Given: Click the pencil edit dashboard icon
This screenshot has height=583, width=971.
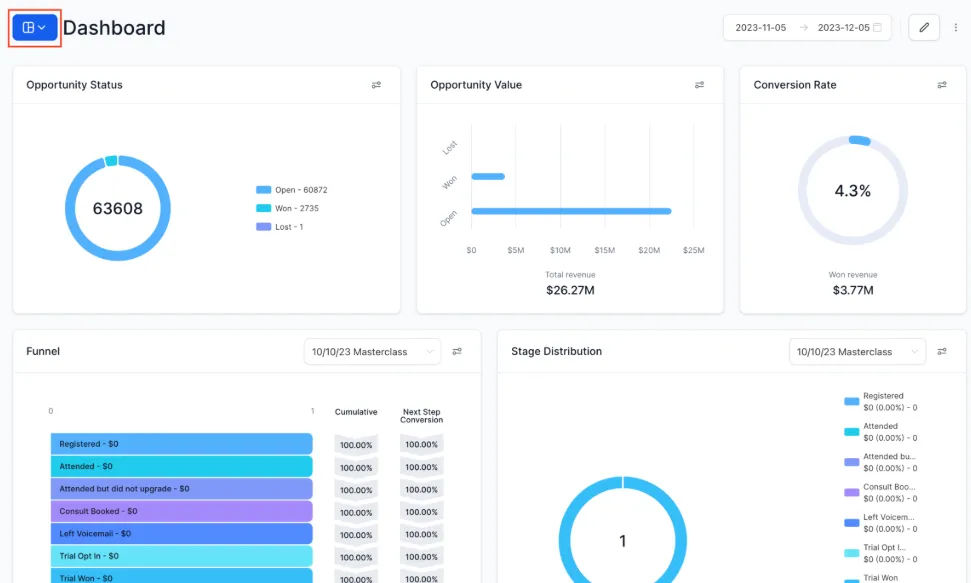Looking at the screenshot, I should click(x=923, y=28).
